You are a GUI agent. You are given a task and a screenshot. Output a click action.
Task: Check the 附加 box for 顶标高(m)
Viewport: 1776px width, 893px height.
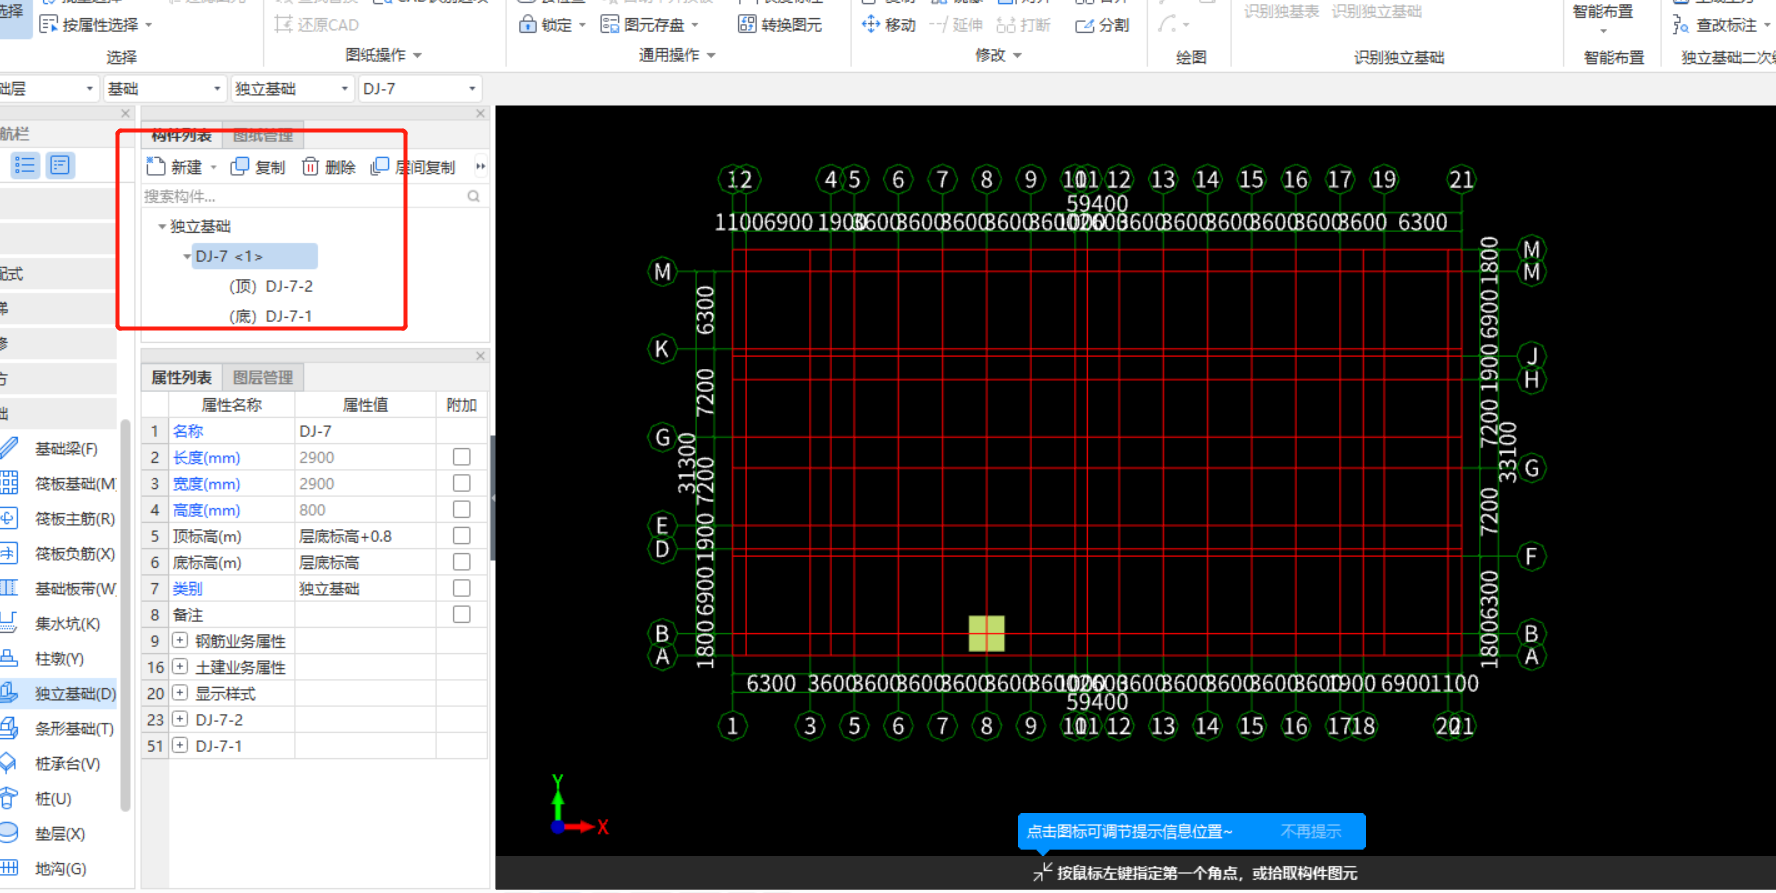coord(461,536)
